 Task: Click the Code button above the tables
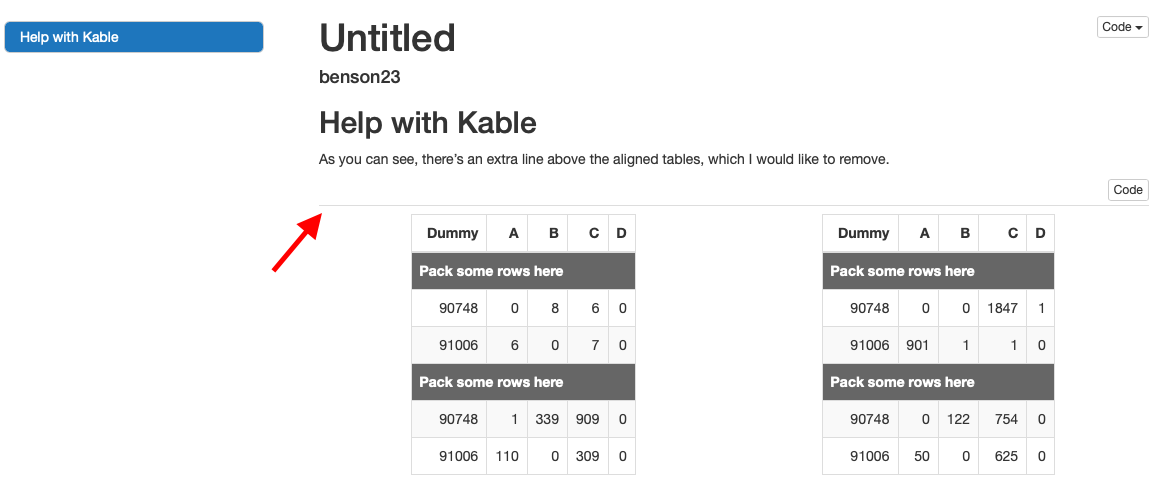tap(1128, 190)
